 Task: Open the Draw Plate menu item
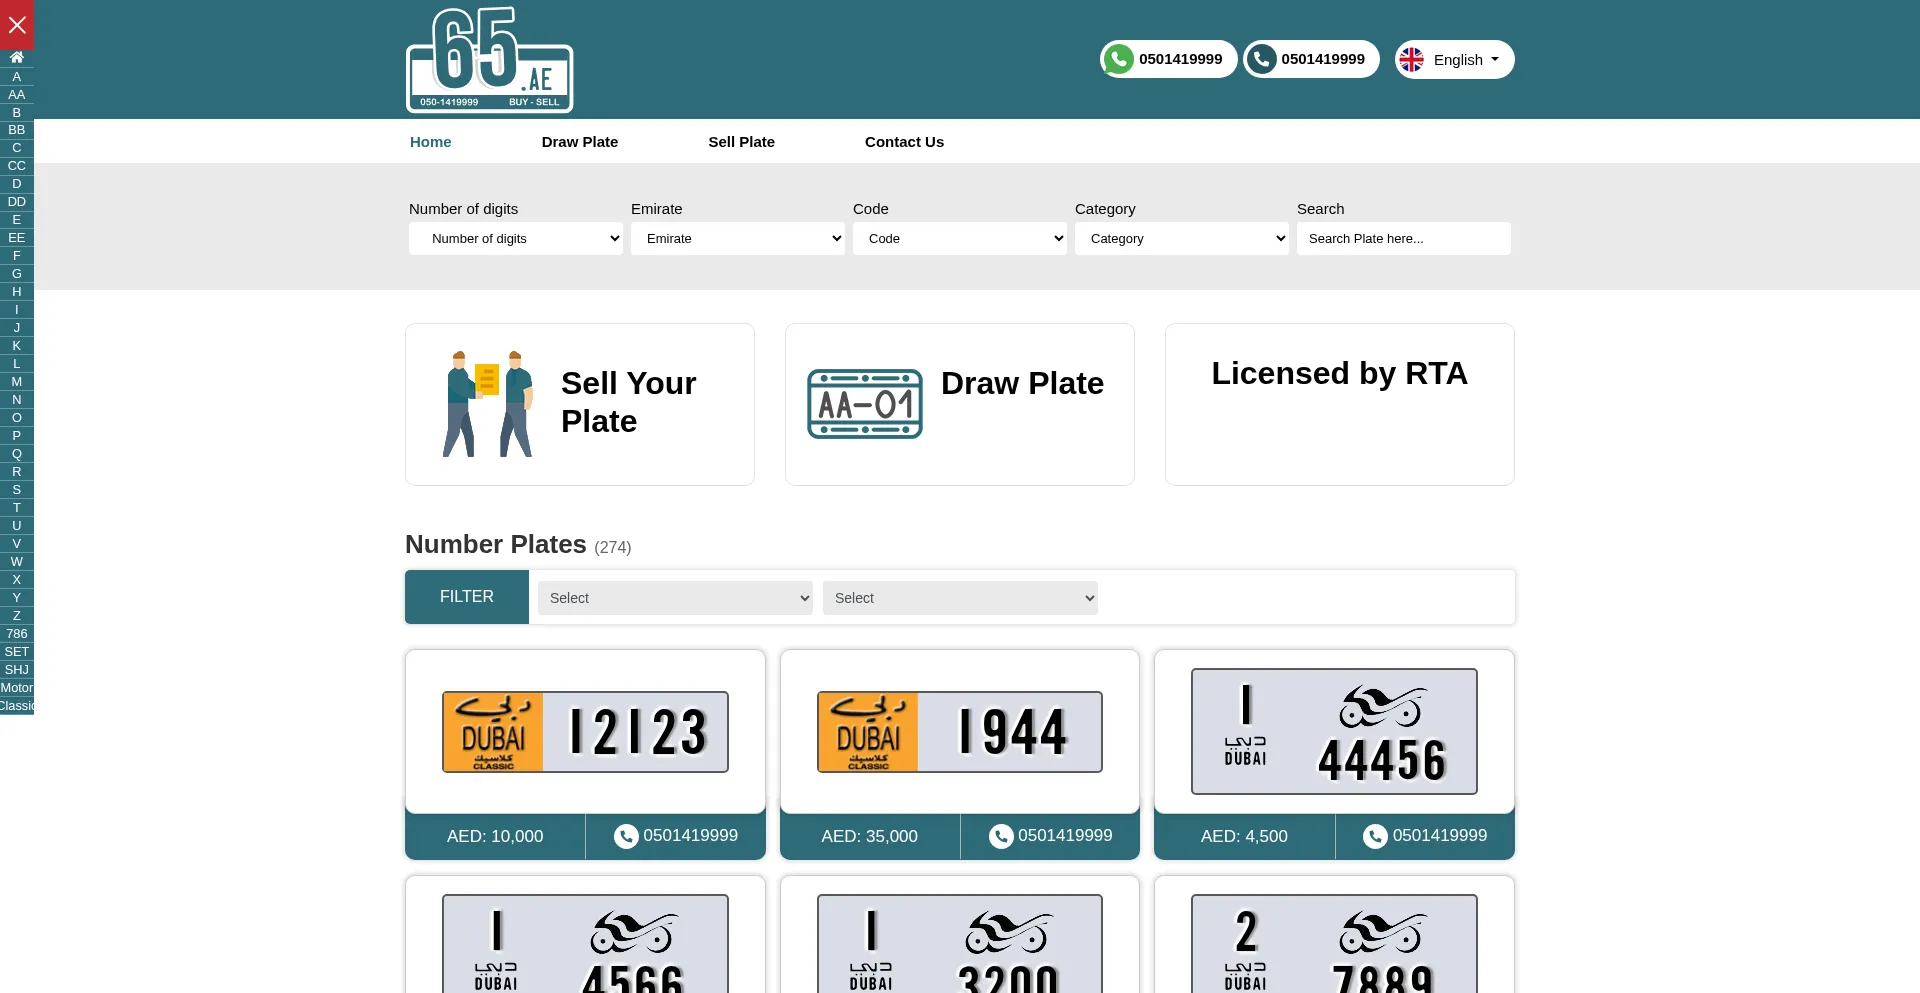click(x=580, y=142)
